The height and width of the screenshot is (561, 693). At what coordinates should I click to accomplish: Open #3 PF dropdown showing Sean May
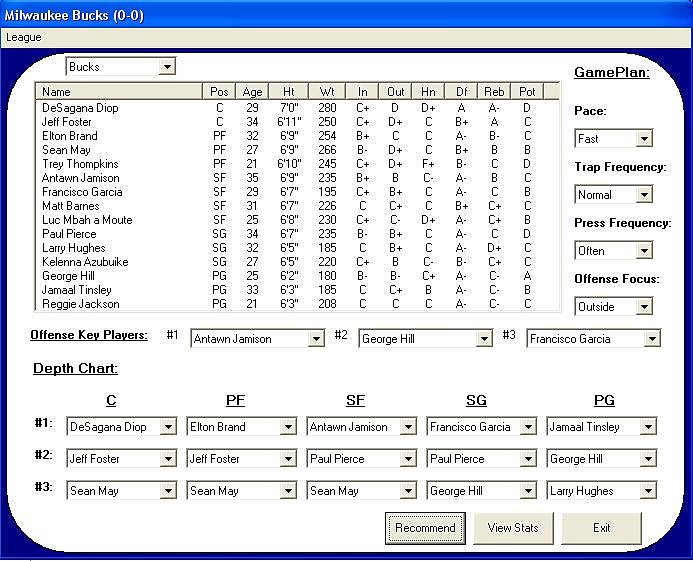(241, 490)
